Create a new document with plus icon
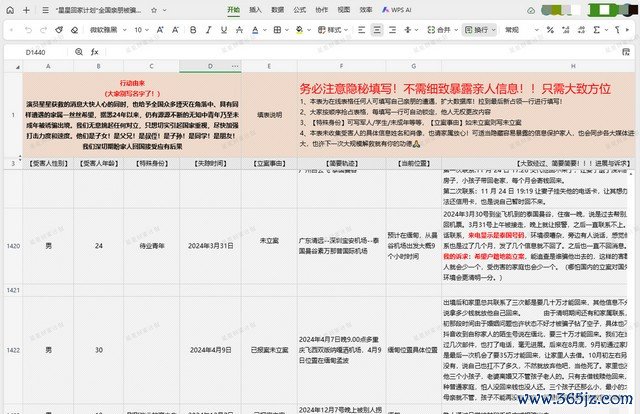The height and width of the screenshot is (414, 640). tap(27, 10)
